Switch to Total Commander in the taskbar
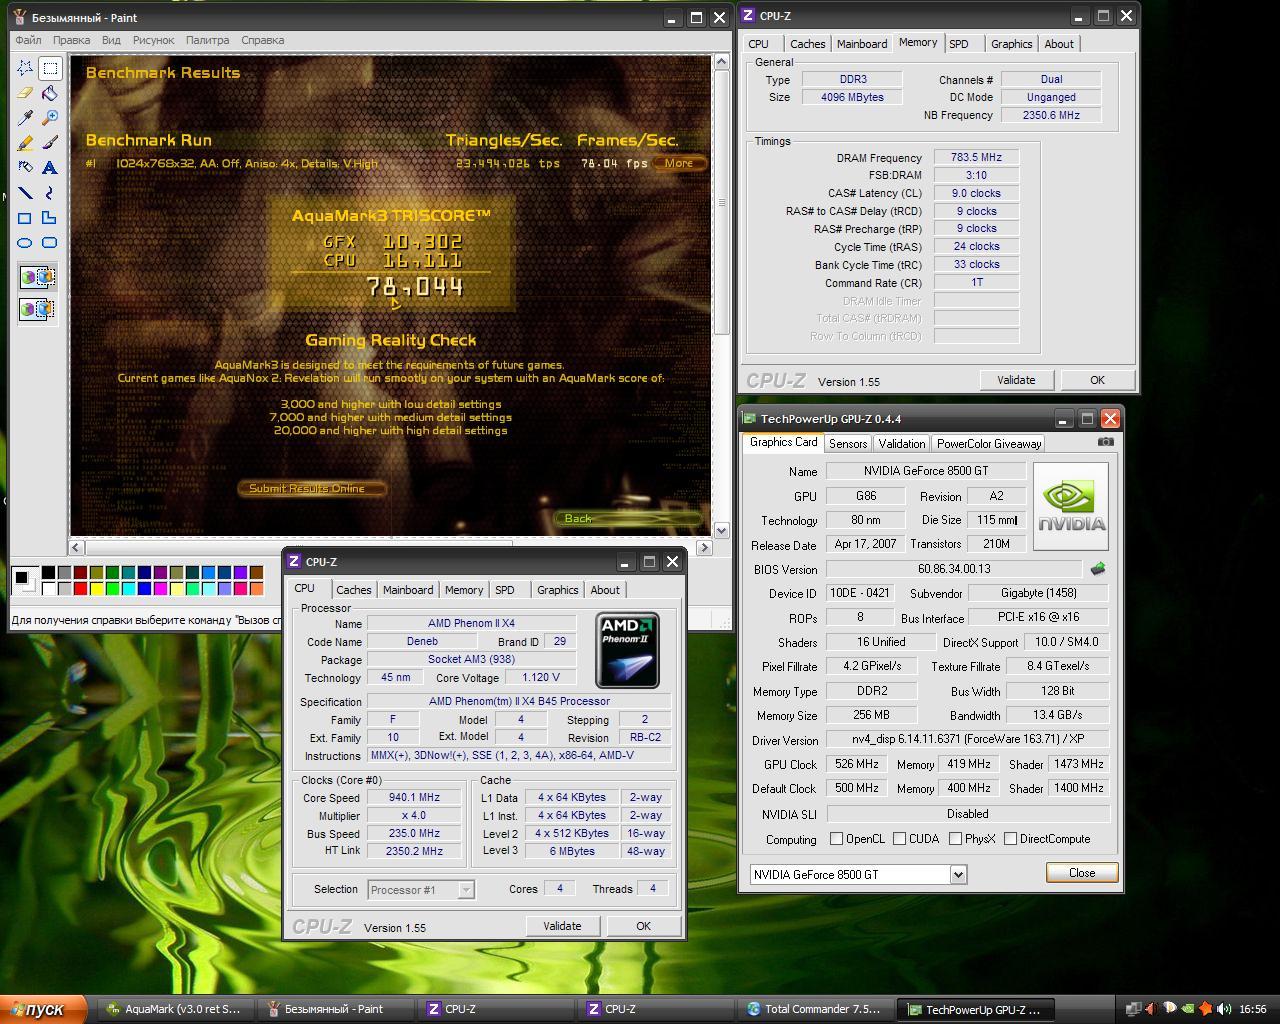The height and width of the screenshot is (1024, 1280). (x=814, y=1009)
